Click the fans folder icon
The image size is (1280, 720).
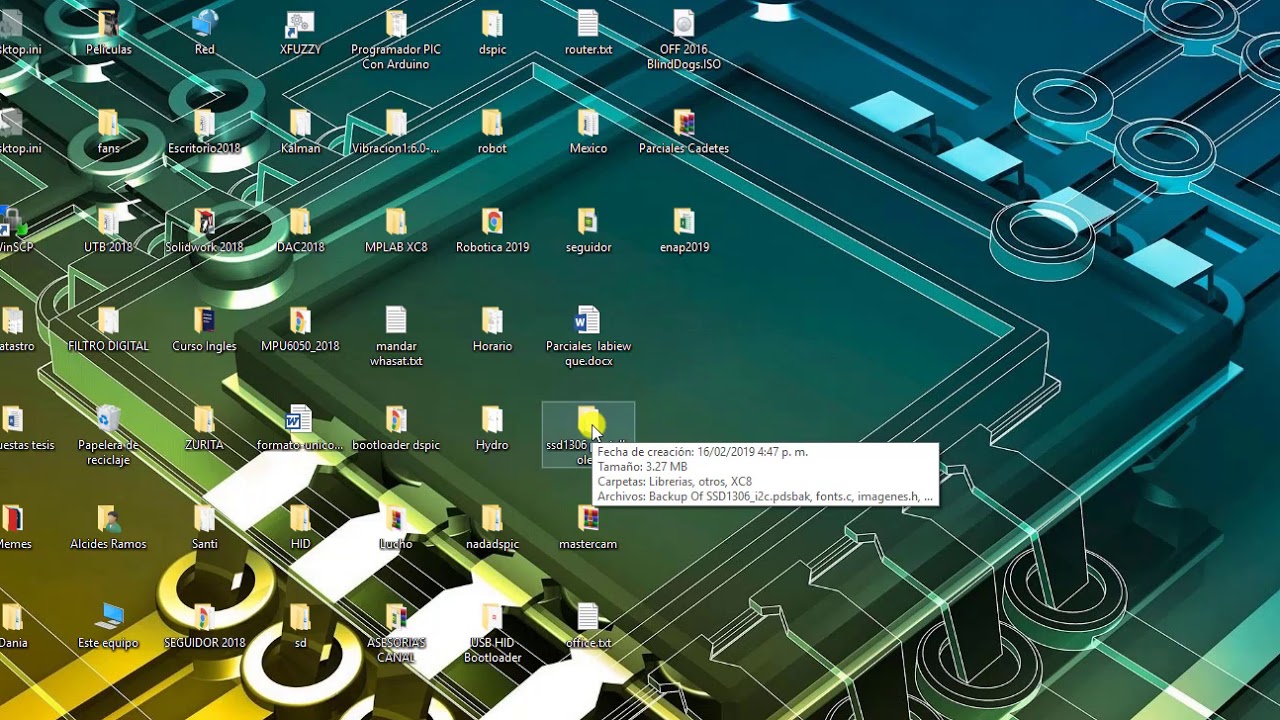pos(108,123)
